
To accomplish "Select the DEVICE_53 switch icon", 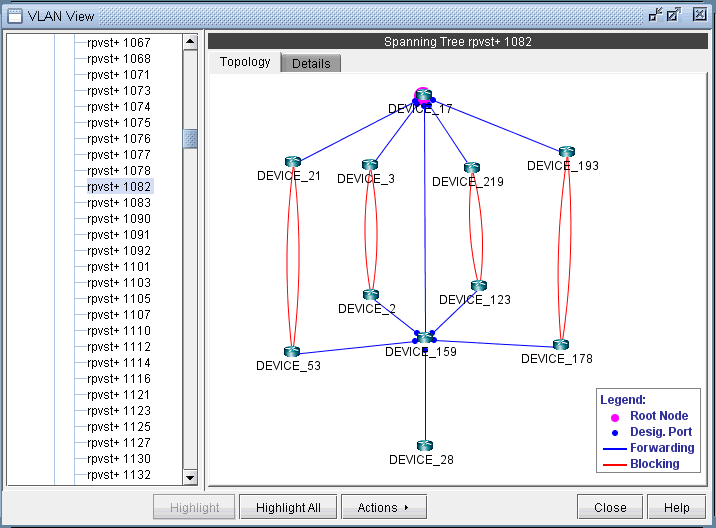I will [291, 352].
